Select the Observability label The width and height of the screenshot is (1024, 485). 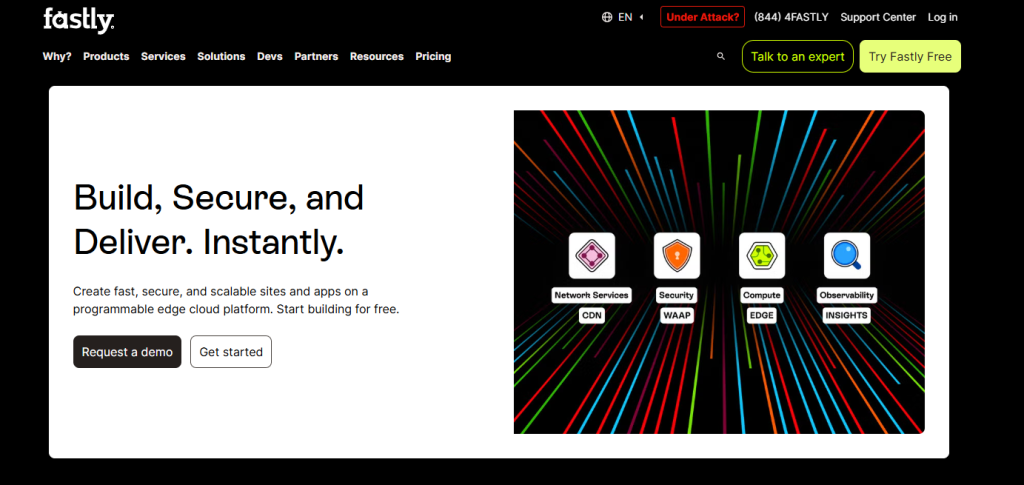(x=846, y=295)
